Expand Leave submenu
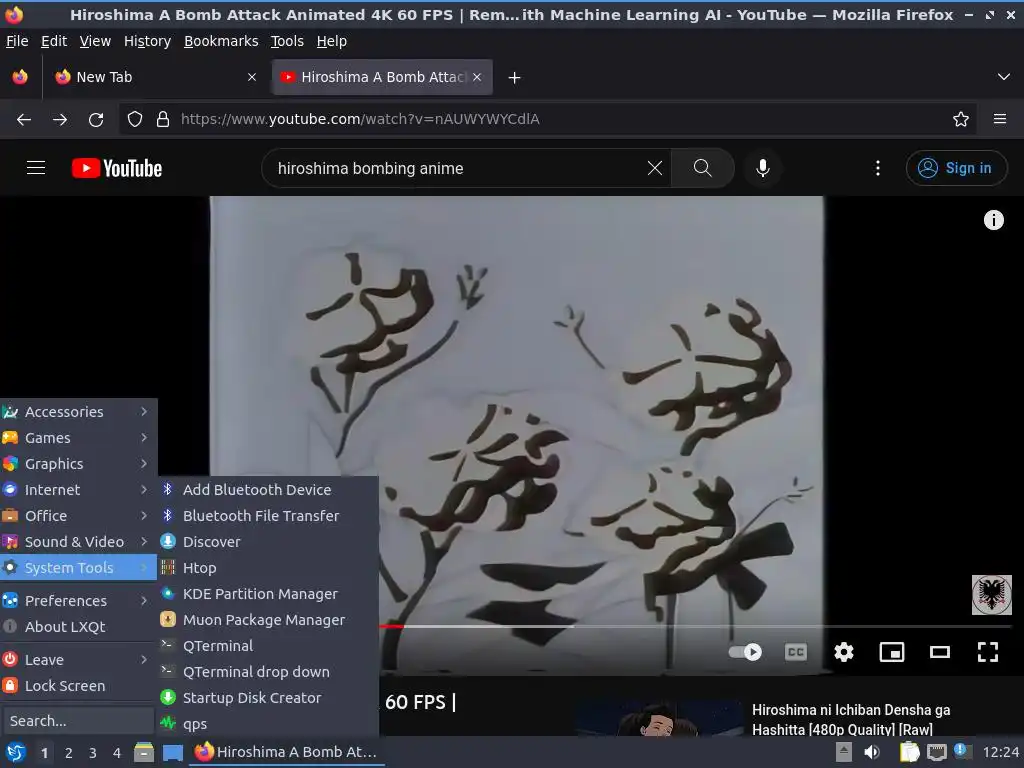Viewport: 1024px width, 768px height. click(x=78, y=660)
